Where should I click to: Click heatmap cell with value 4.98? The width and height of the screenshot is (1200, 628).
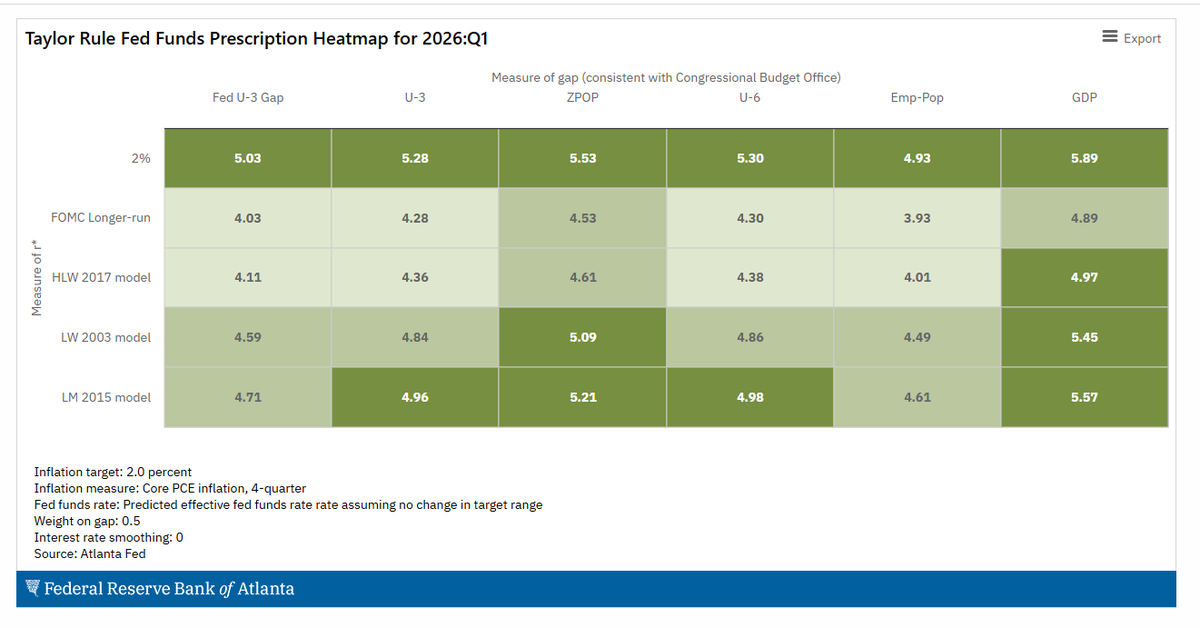coord(750,397)
